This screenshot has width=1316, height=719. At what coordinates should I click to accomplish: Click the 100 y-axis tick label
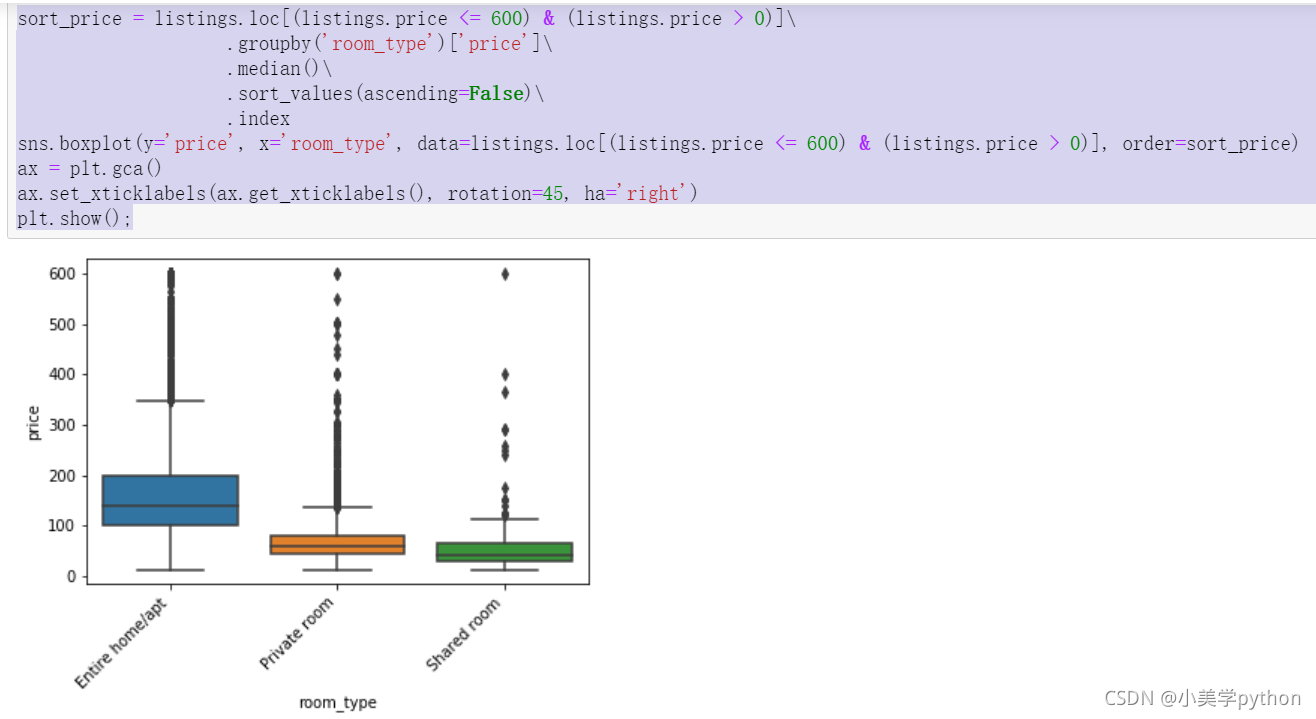coord(63,526)
